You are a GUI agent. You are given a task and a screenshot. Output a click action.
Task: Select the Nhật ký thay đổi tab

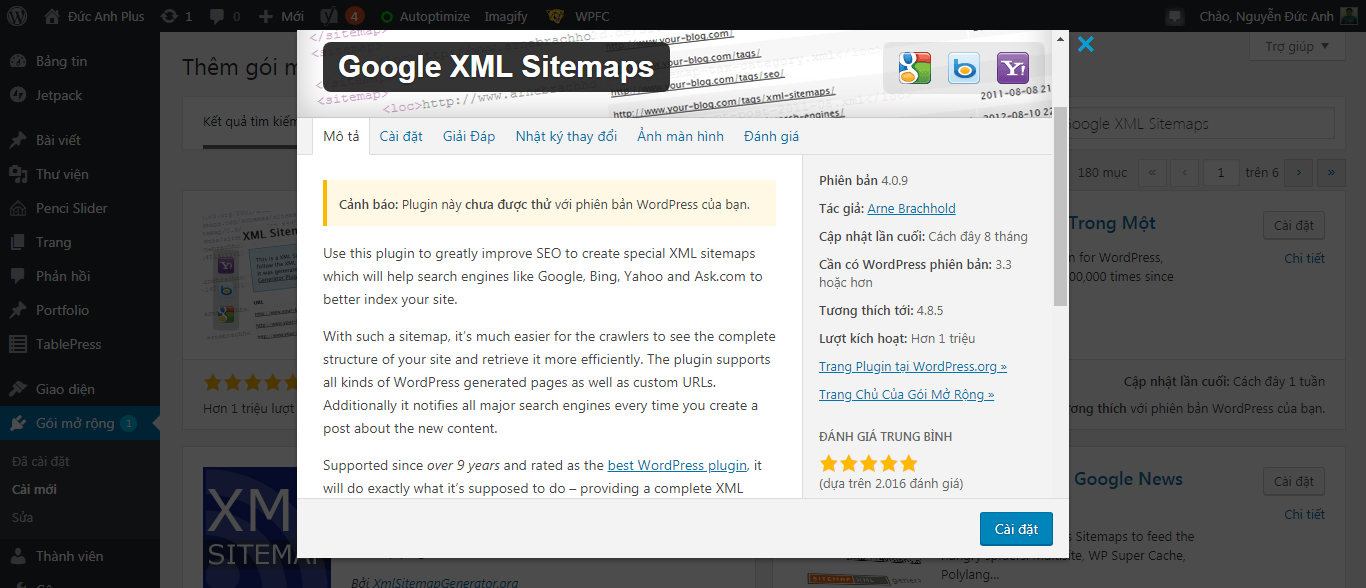tap(566, 136)
